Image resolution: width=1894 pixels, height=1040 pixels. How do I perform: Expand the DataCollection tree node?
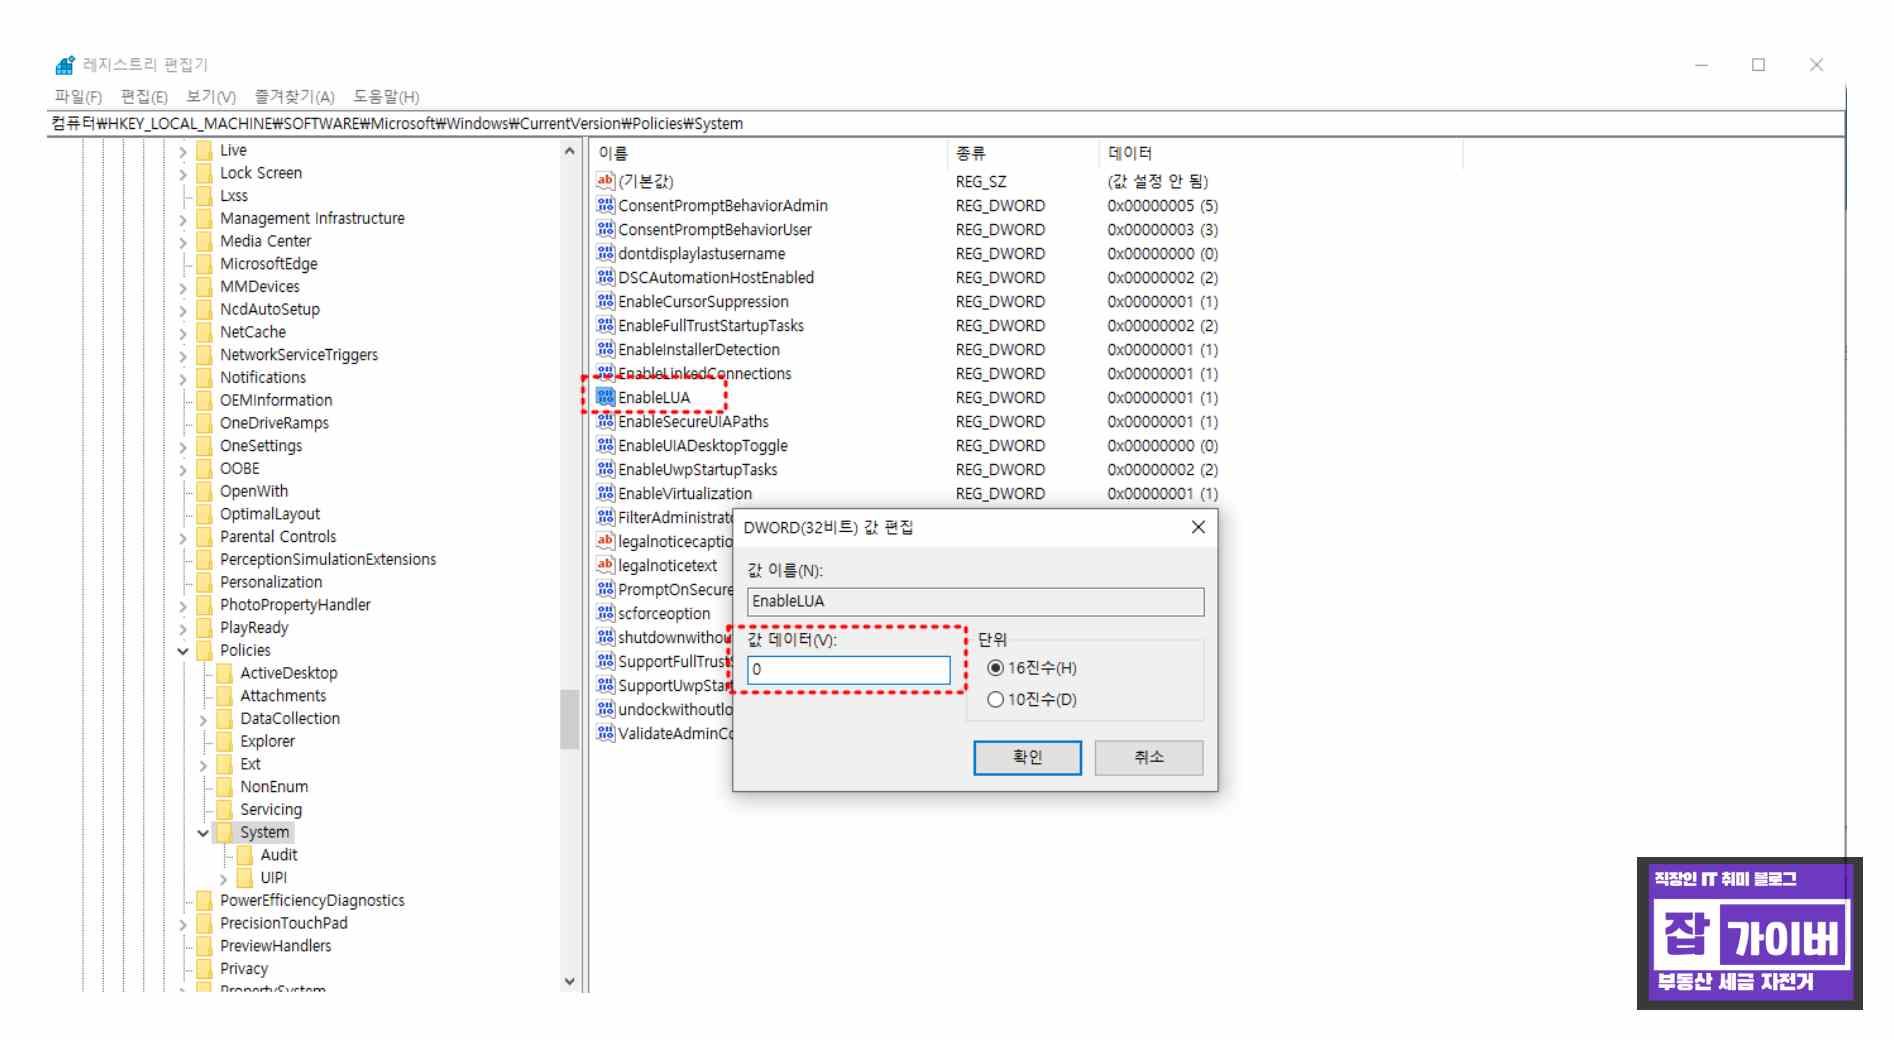point(203,720)
